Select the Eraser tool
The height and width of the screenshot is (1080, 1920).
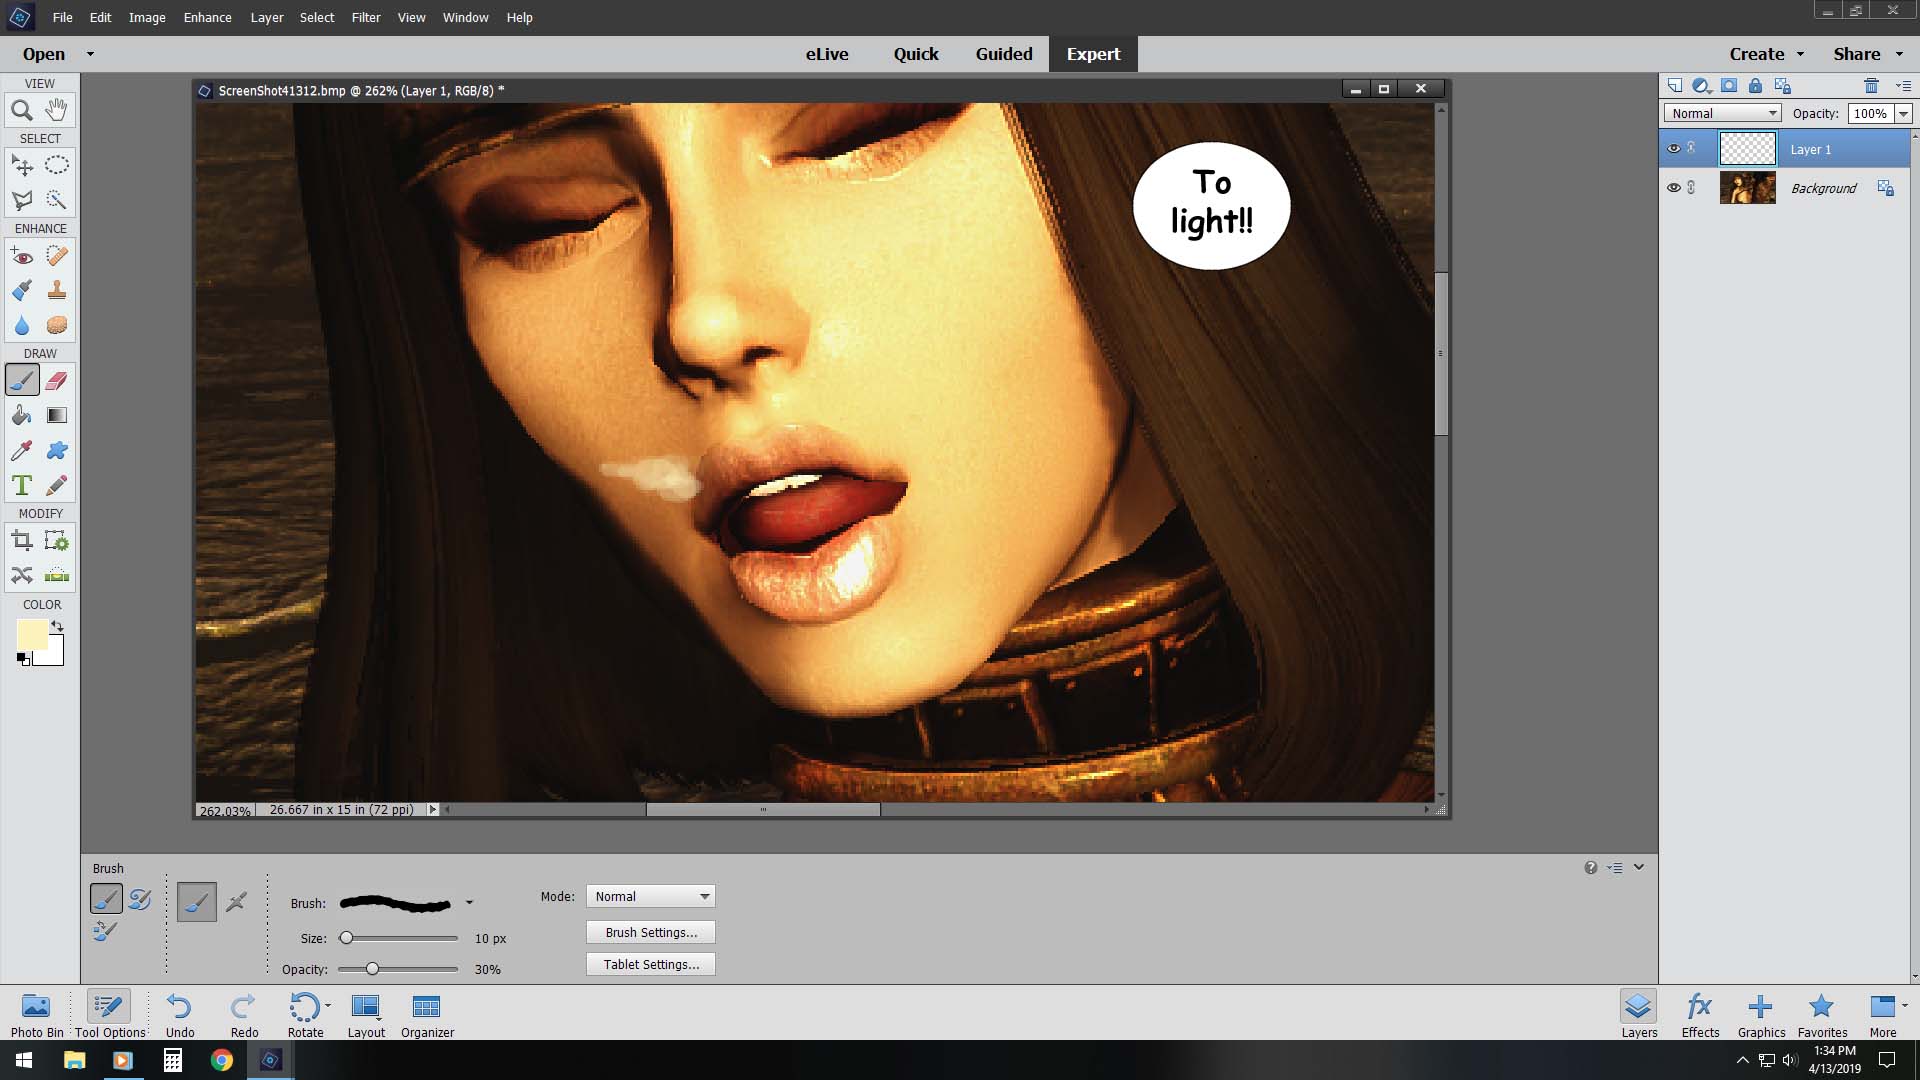(57, 380)
